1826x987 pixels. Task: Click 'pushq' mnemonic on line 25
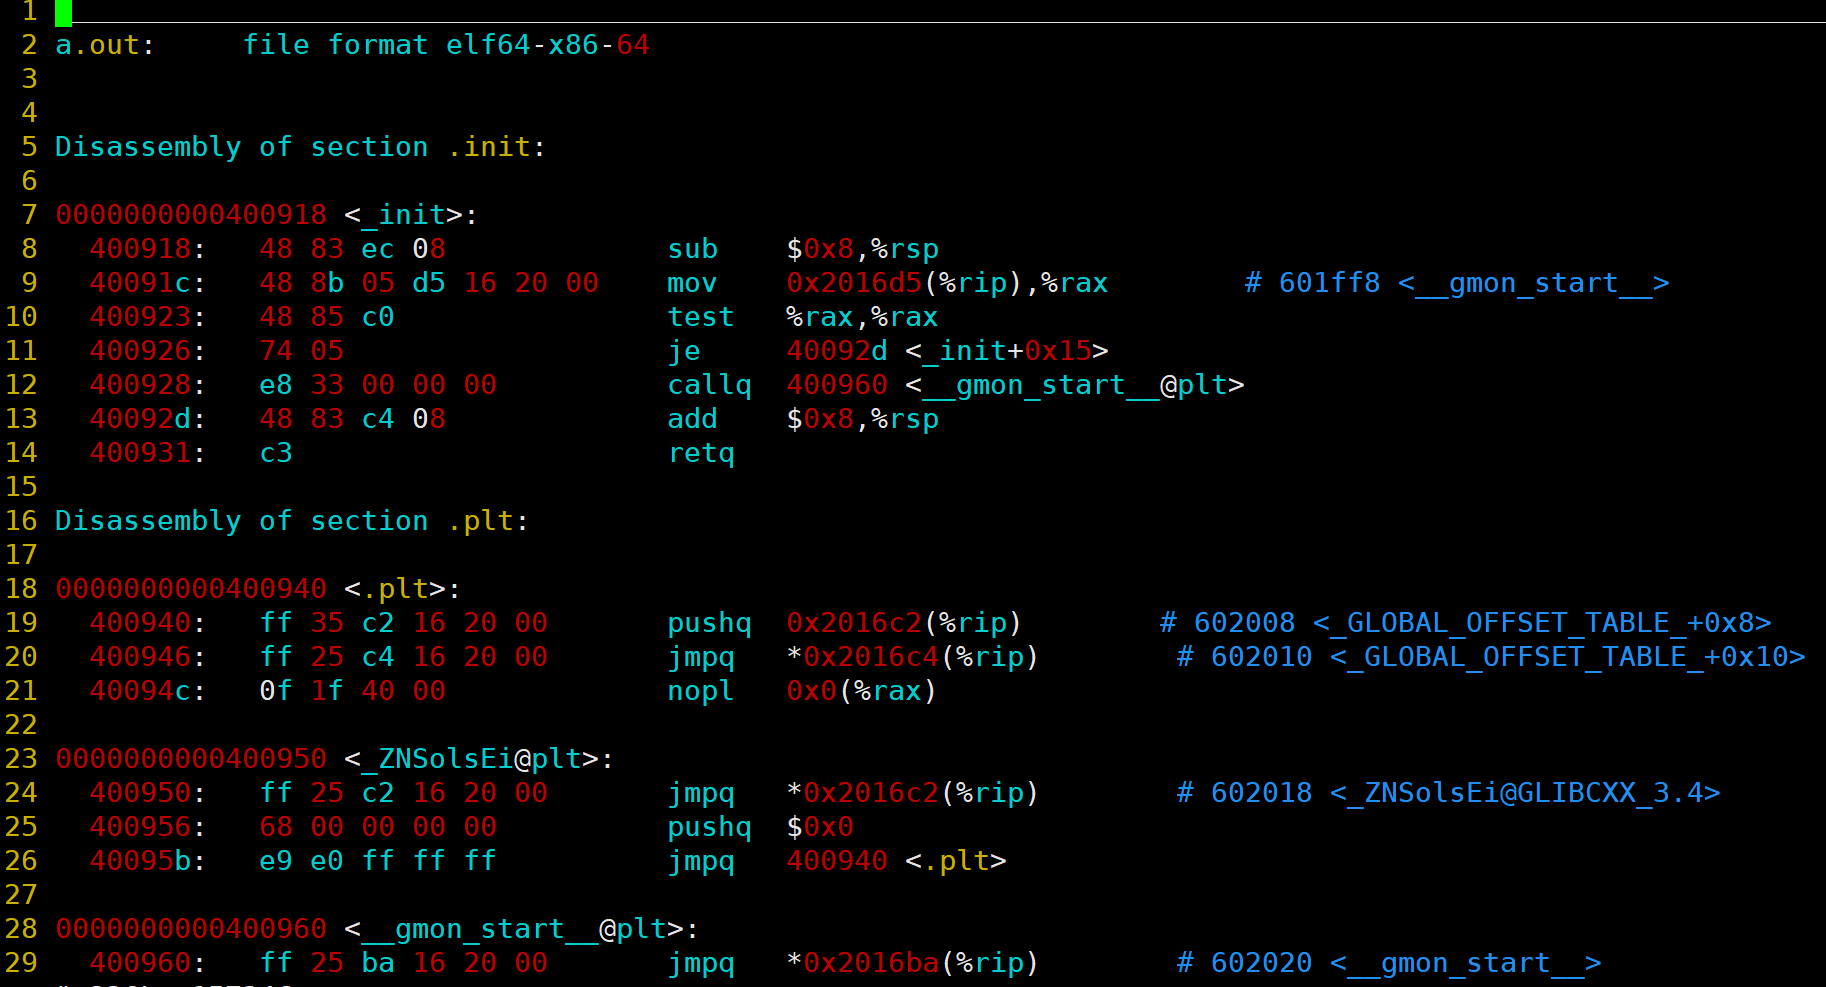click(x=710, y=827)
